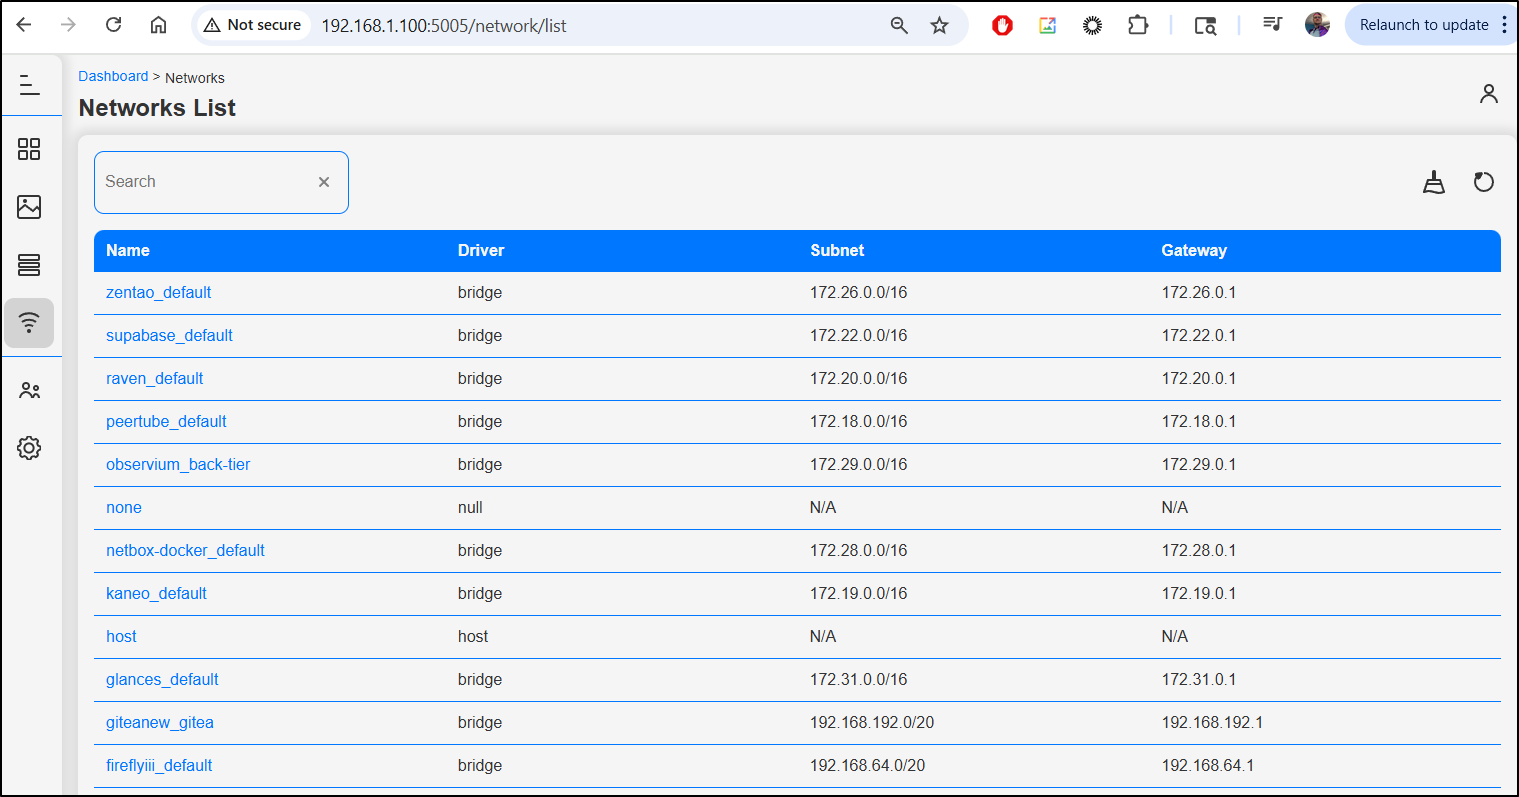This screenshot has height=797, width=1519.
Task: Open the kaneo_default network
Action: [x=156, y=593]
